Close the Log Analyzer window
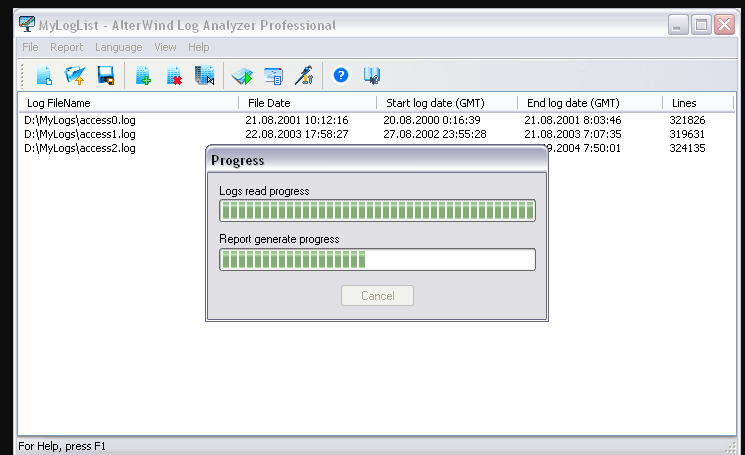This screenshot has width=745, height=455. coord(725,24)
